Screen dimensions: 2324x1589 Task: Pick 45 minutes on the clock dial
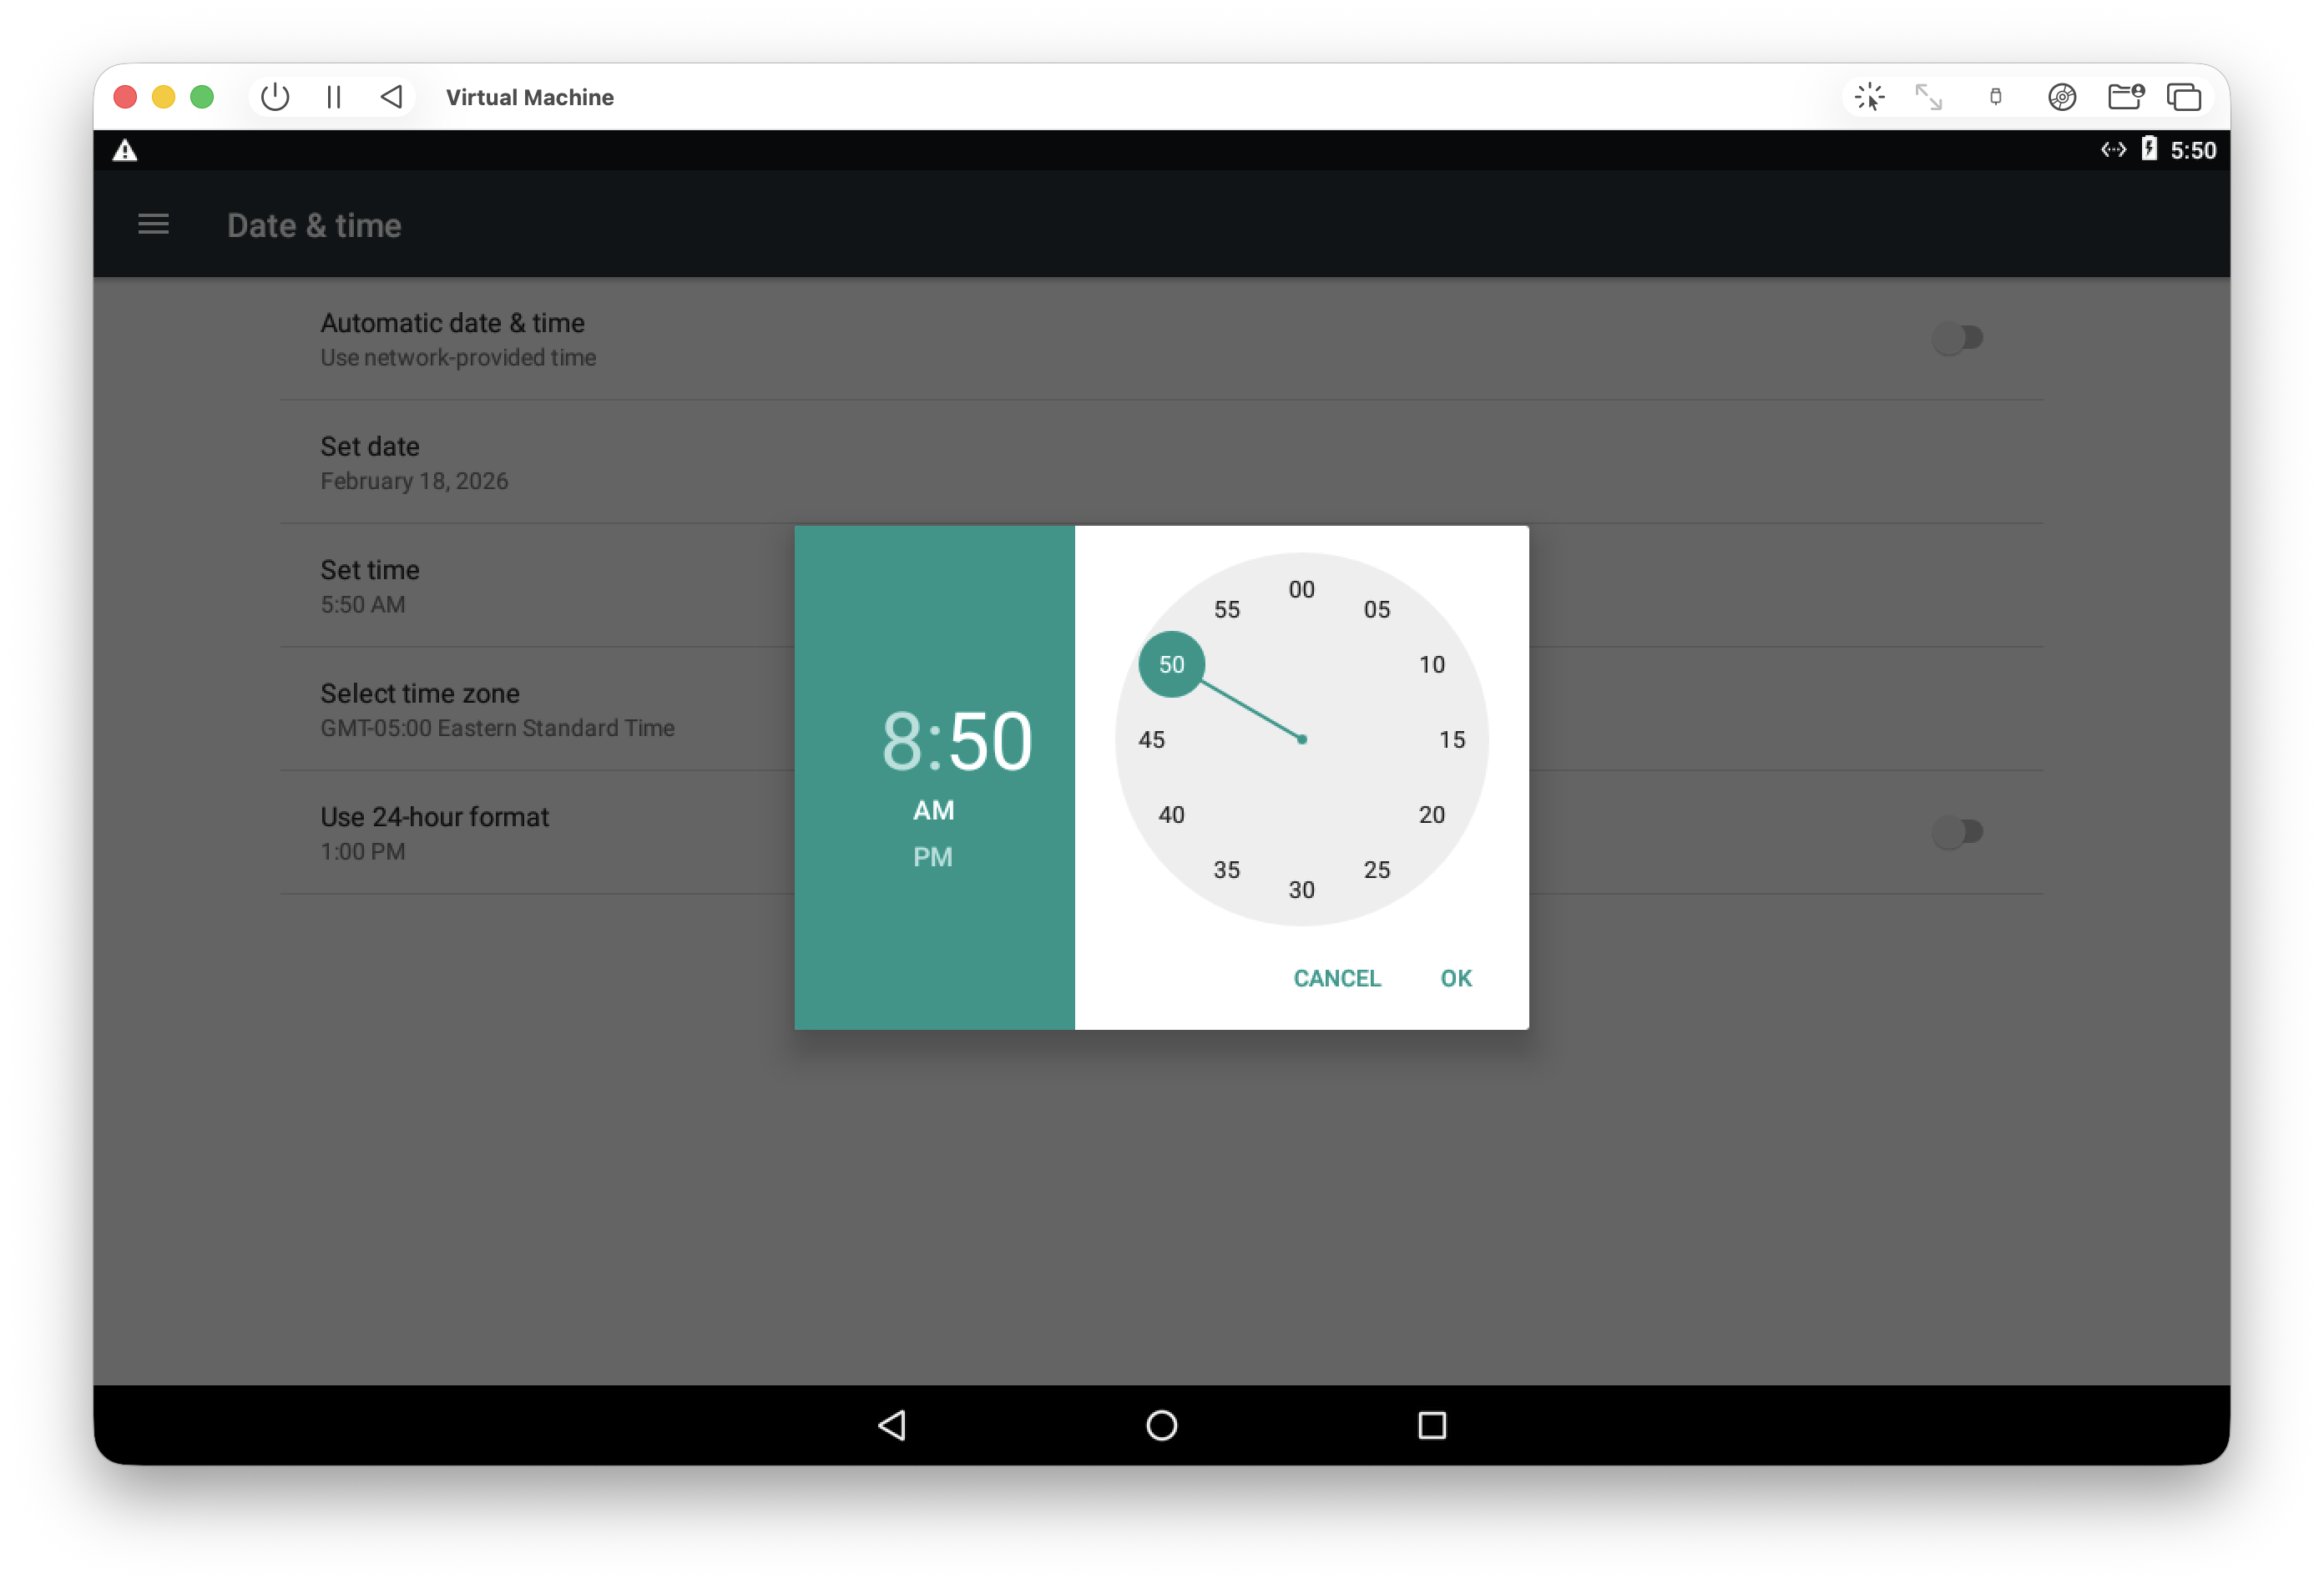tap(1152, 740)
